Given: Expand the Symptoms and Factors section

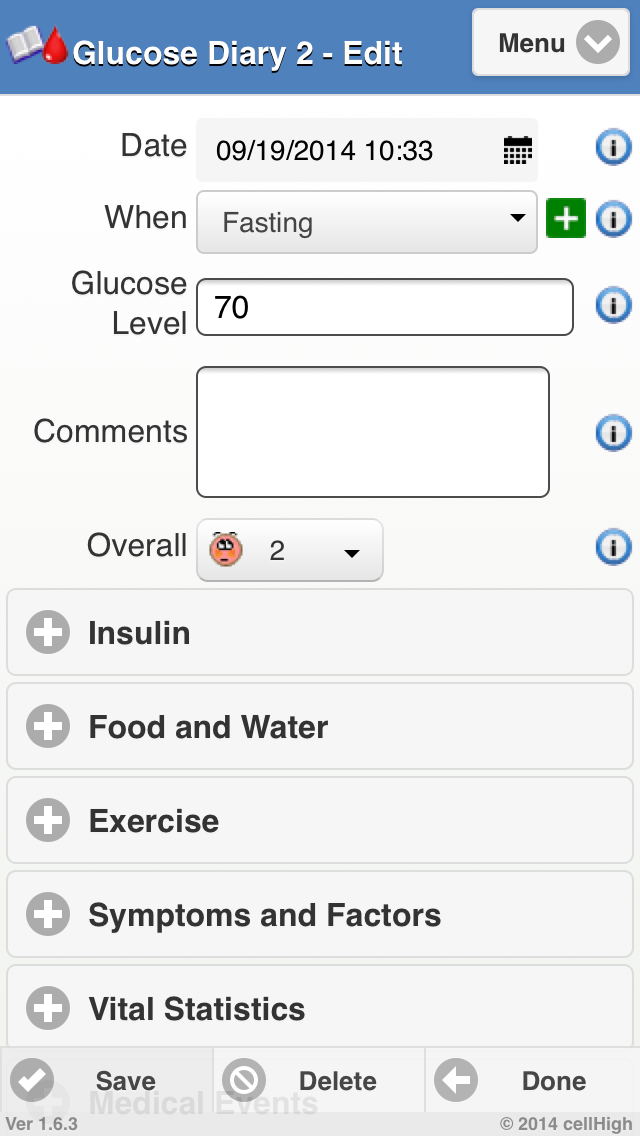Looking at the screenshot, I should [x=320, y=915].
